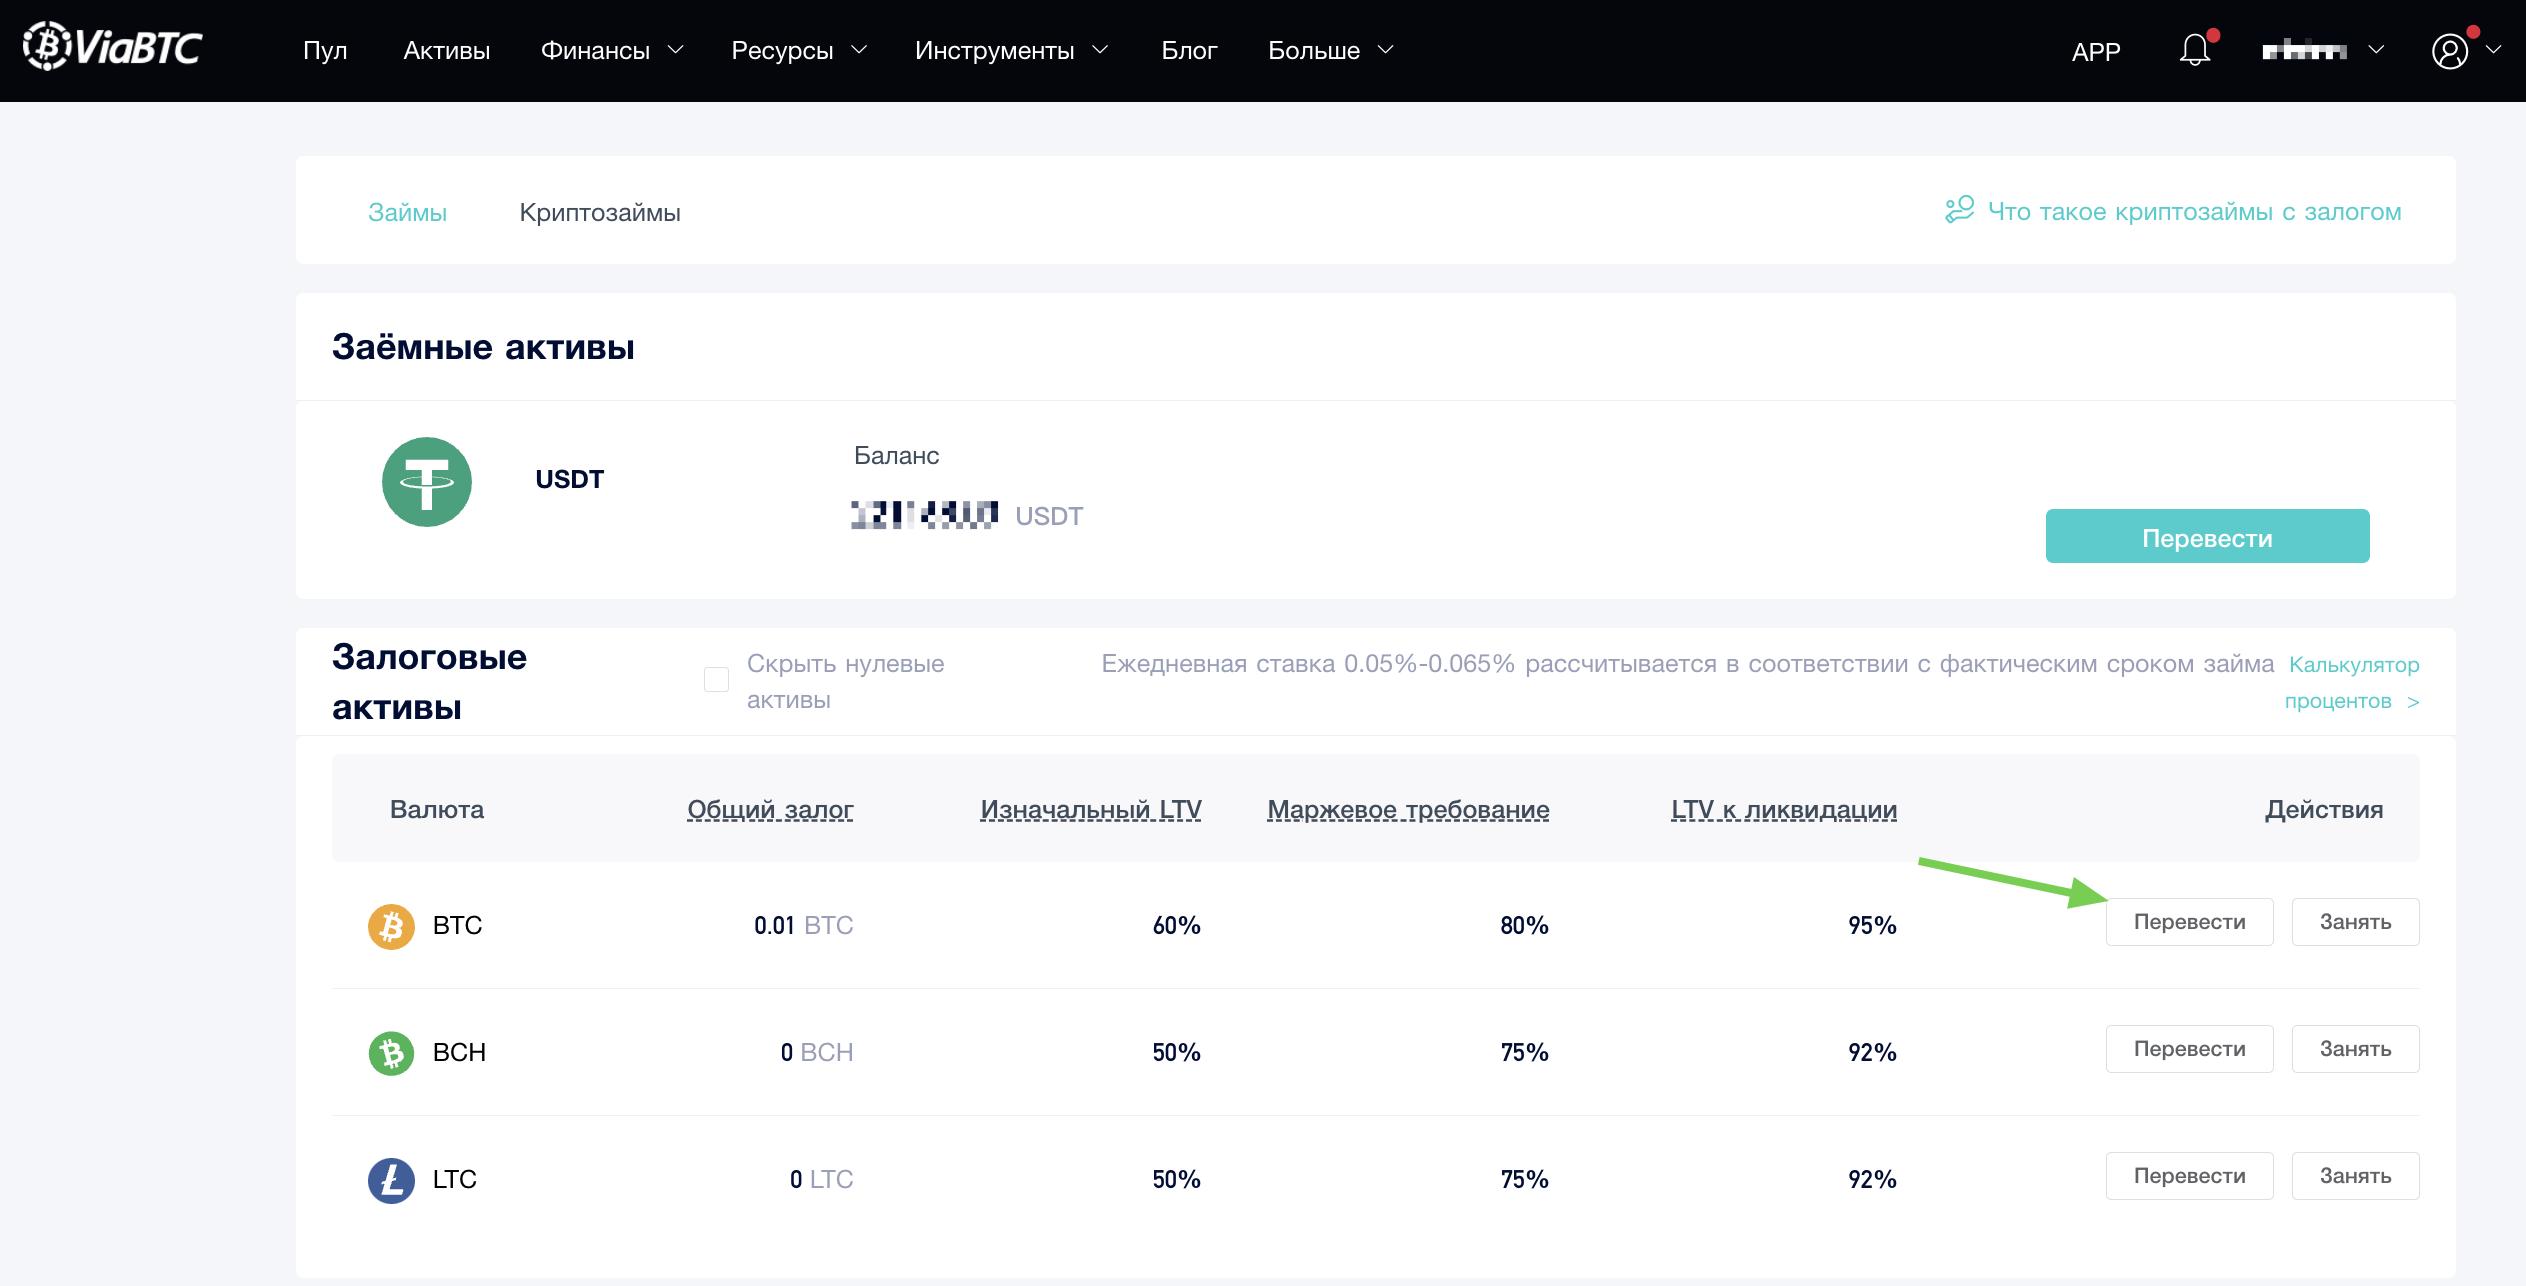Click Перевести in the LTC row
2526x1286 pixels.
point(2189,1176)
